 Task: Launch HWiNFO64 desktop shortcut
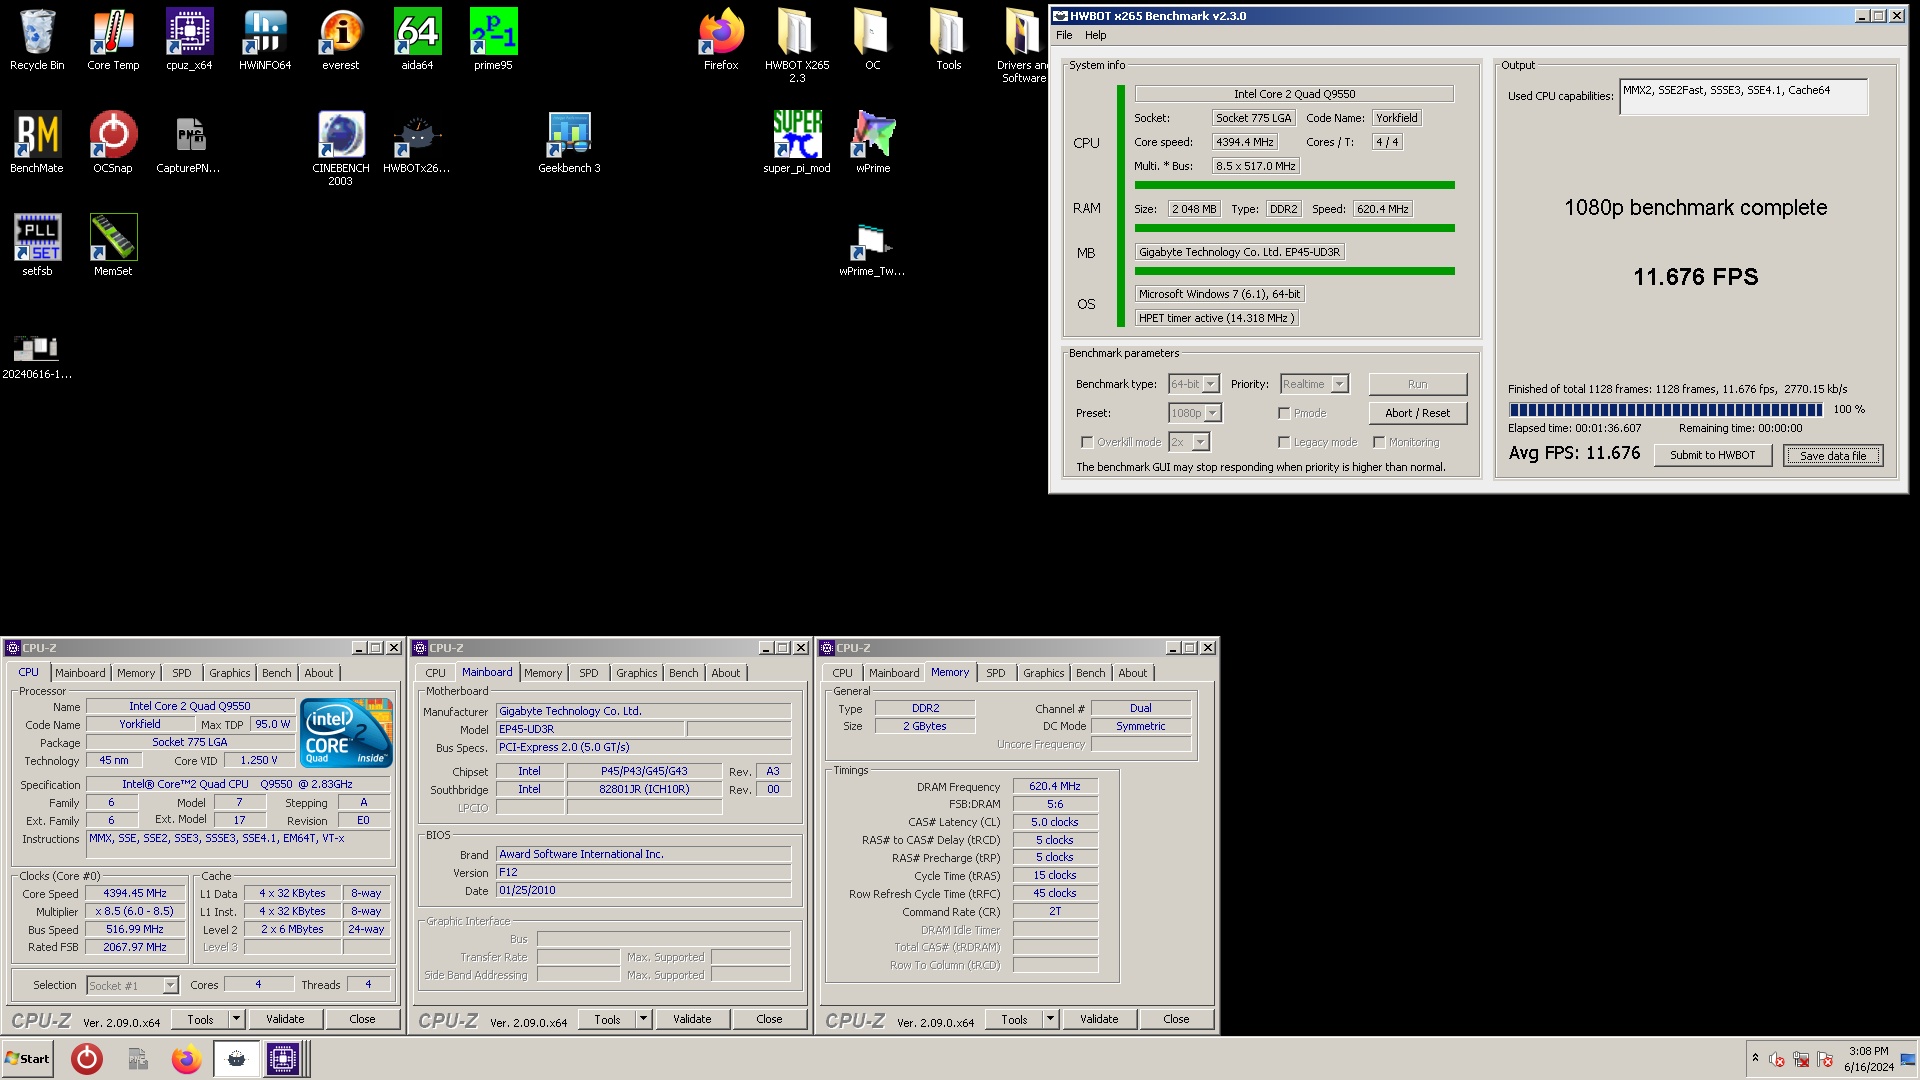pyautogui.click(x=265, y=40)
